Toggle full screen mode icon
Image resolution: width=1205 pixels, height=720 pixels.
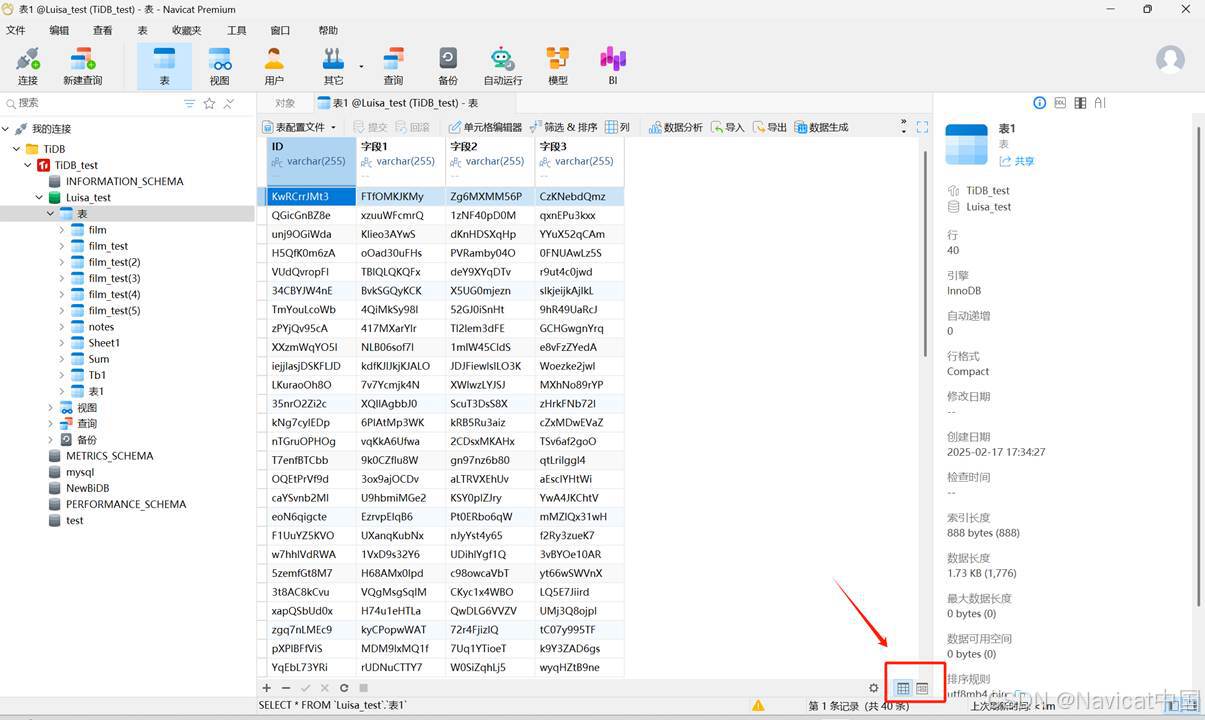point(922,127)
